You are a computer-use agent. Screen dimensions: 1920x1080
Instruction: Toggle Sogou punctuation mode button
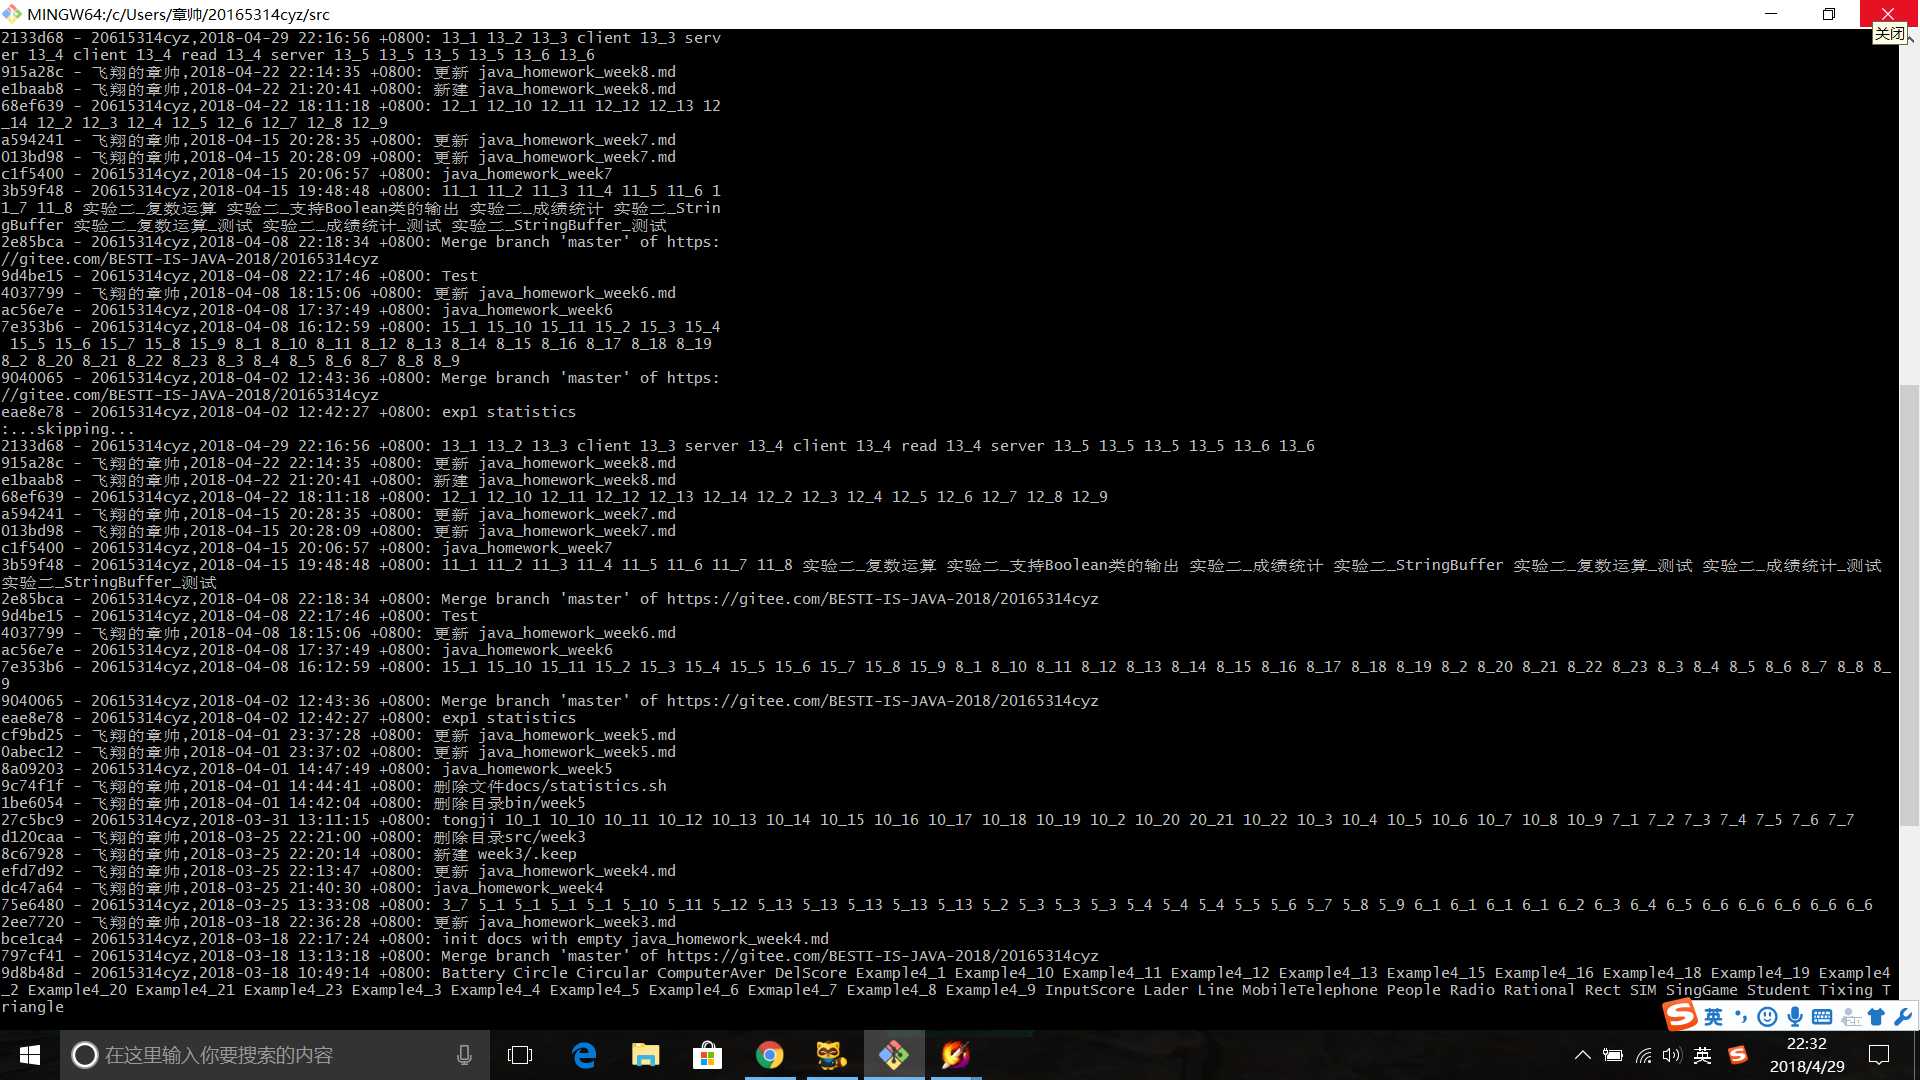(x=1741, y=1017)
